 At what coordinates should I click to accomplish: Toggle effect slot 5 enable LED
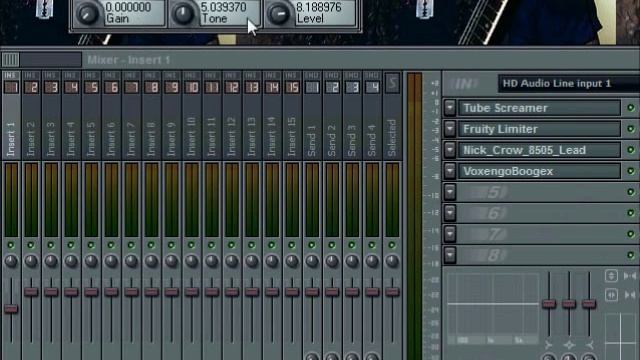coord(631,192)
